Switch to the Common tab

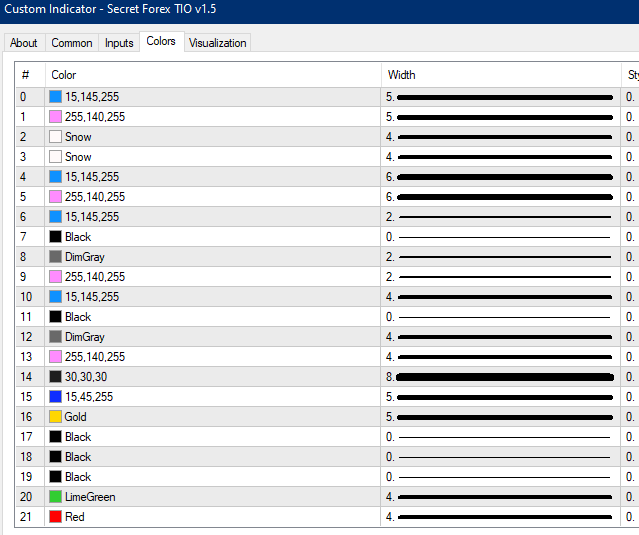[x=72, y=43]
